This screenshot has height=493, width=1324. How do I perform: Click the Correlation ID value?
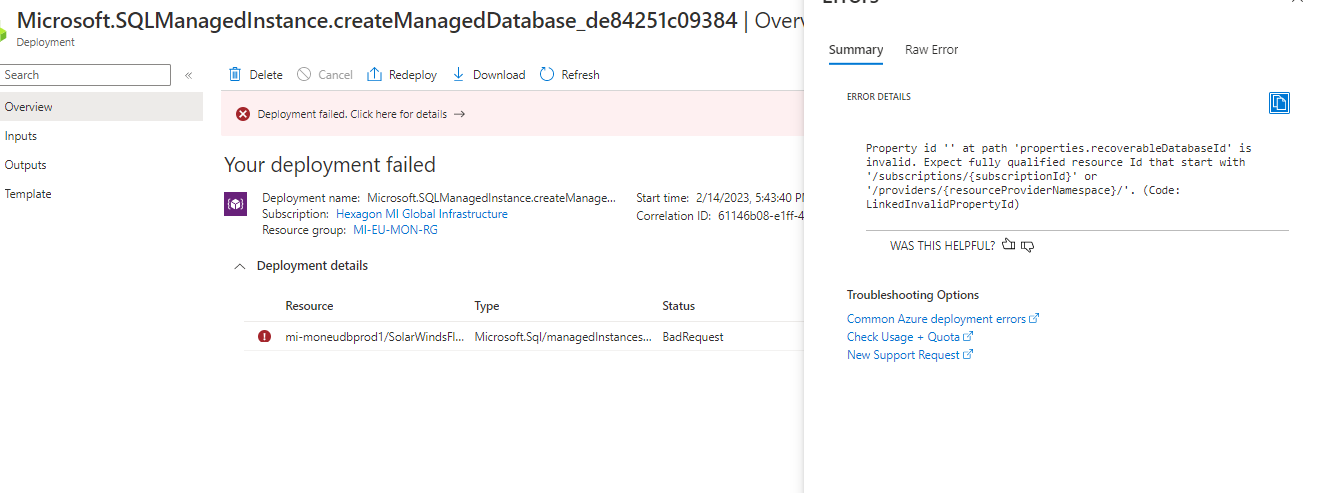(x=761, y=215)
